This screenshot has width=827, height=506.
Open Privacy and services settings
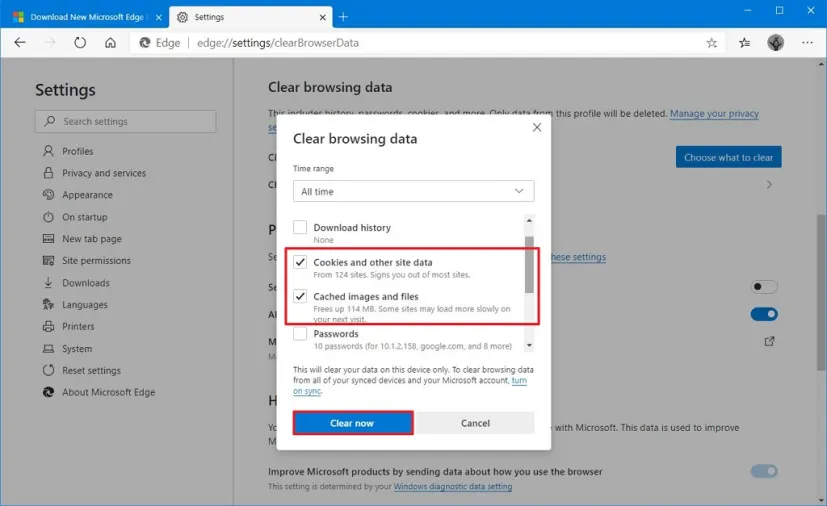pyautogui.click(x=104, y=173)
